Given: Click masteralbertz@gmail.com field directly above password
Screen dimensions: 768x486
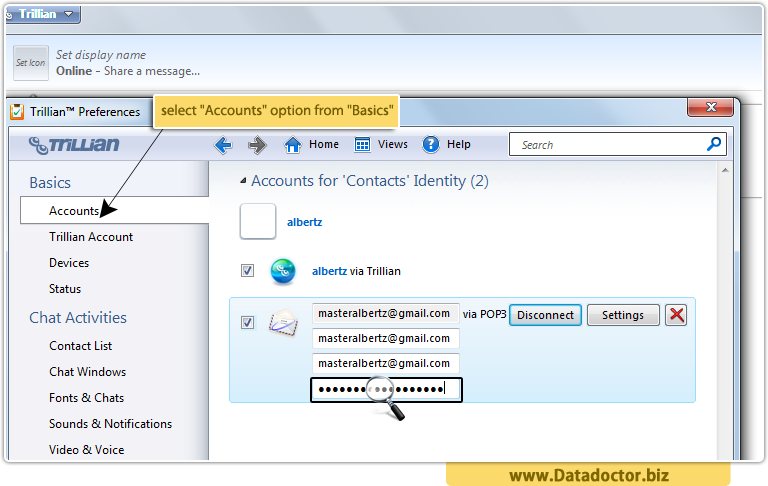Looking at the screenshot, I should 385,364.
